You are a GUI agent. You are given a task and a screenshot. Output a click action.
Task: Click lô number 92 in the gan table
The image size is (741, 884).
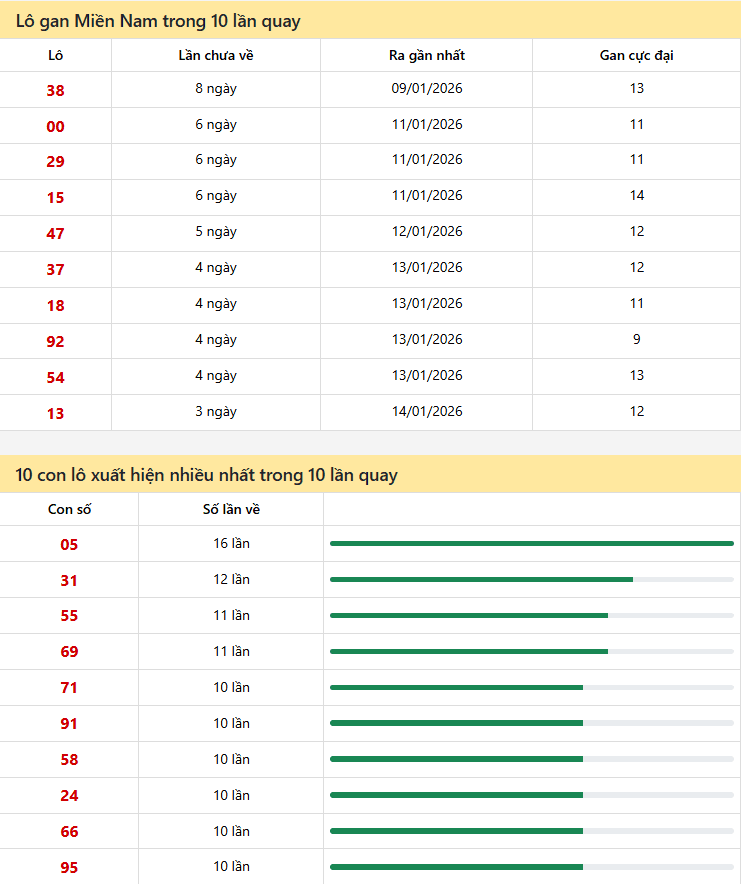coord(55,341)
